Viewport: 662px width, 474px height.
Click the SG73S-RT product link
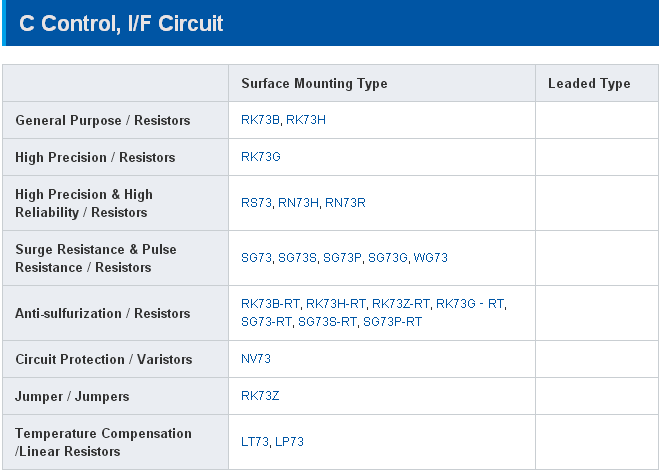(327, 322)
